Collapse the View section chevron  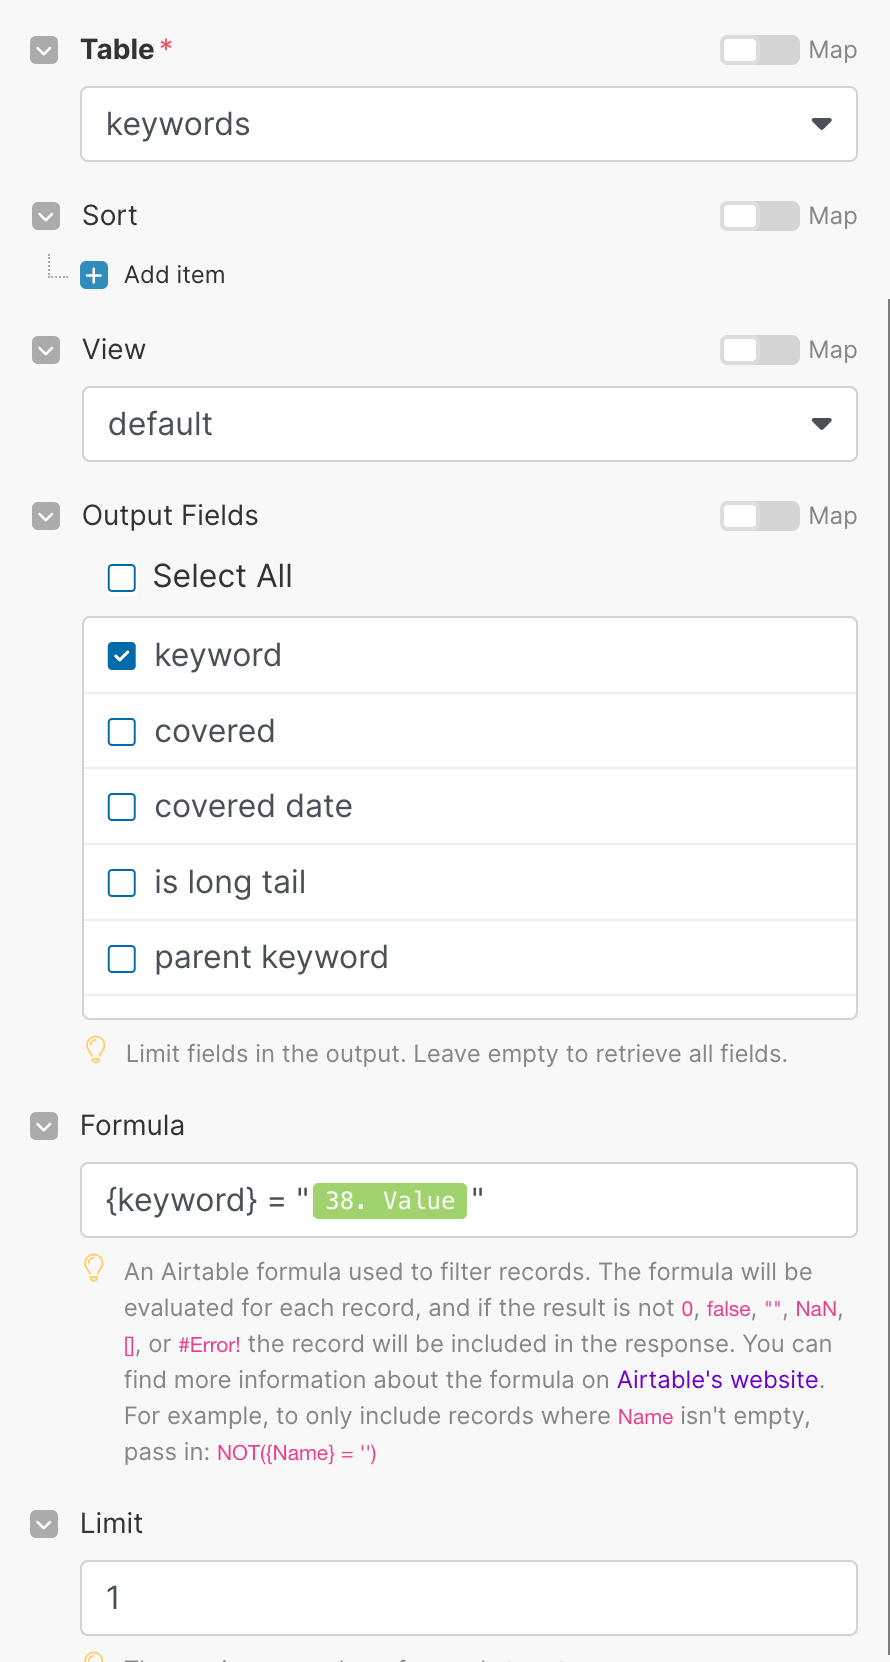pos(46,350)
